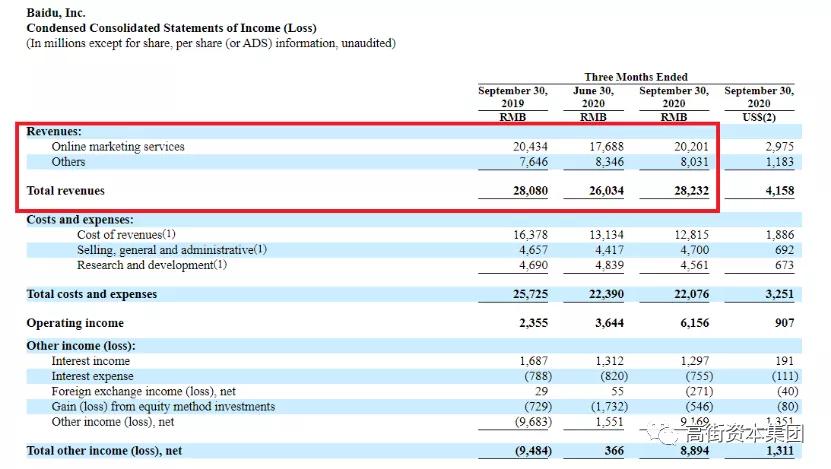The height and width of the screenshot is (469, 831).
Task: Click Cost of revenues value 16,378
Action: click(530, 235)
